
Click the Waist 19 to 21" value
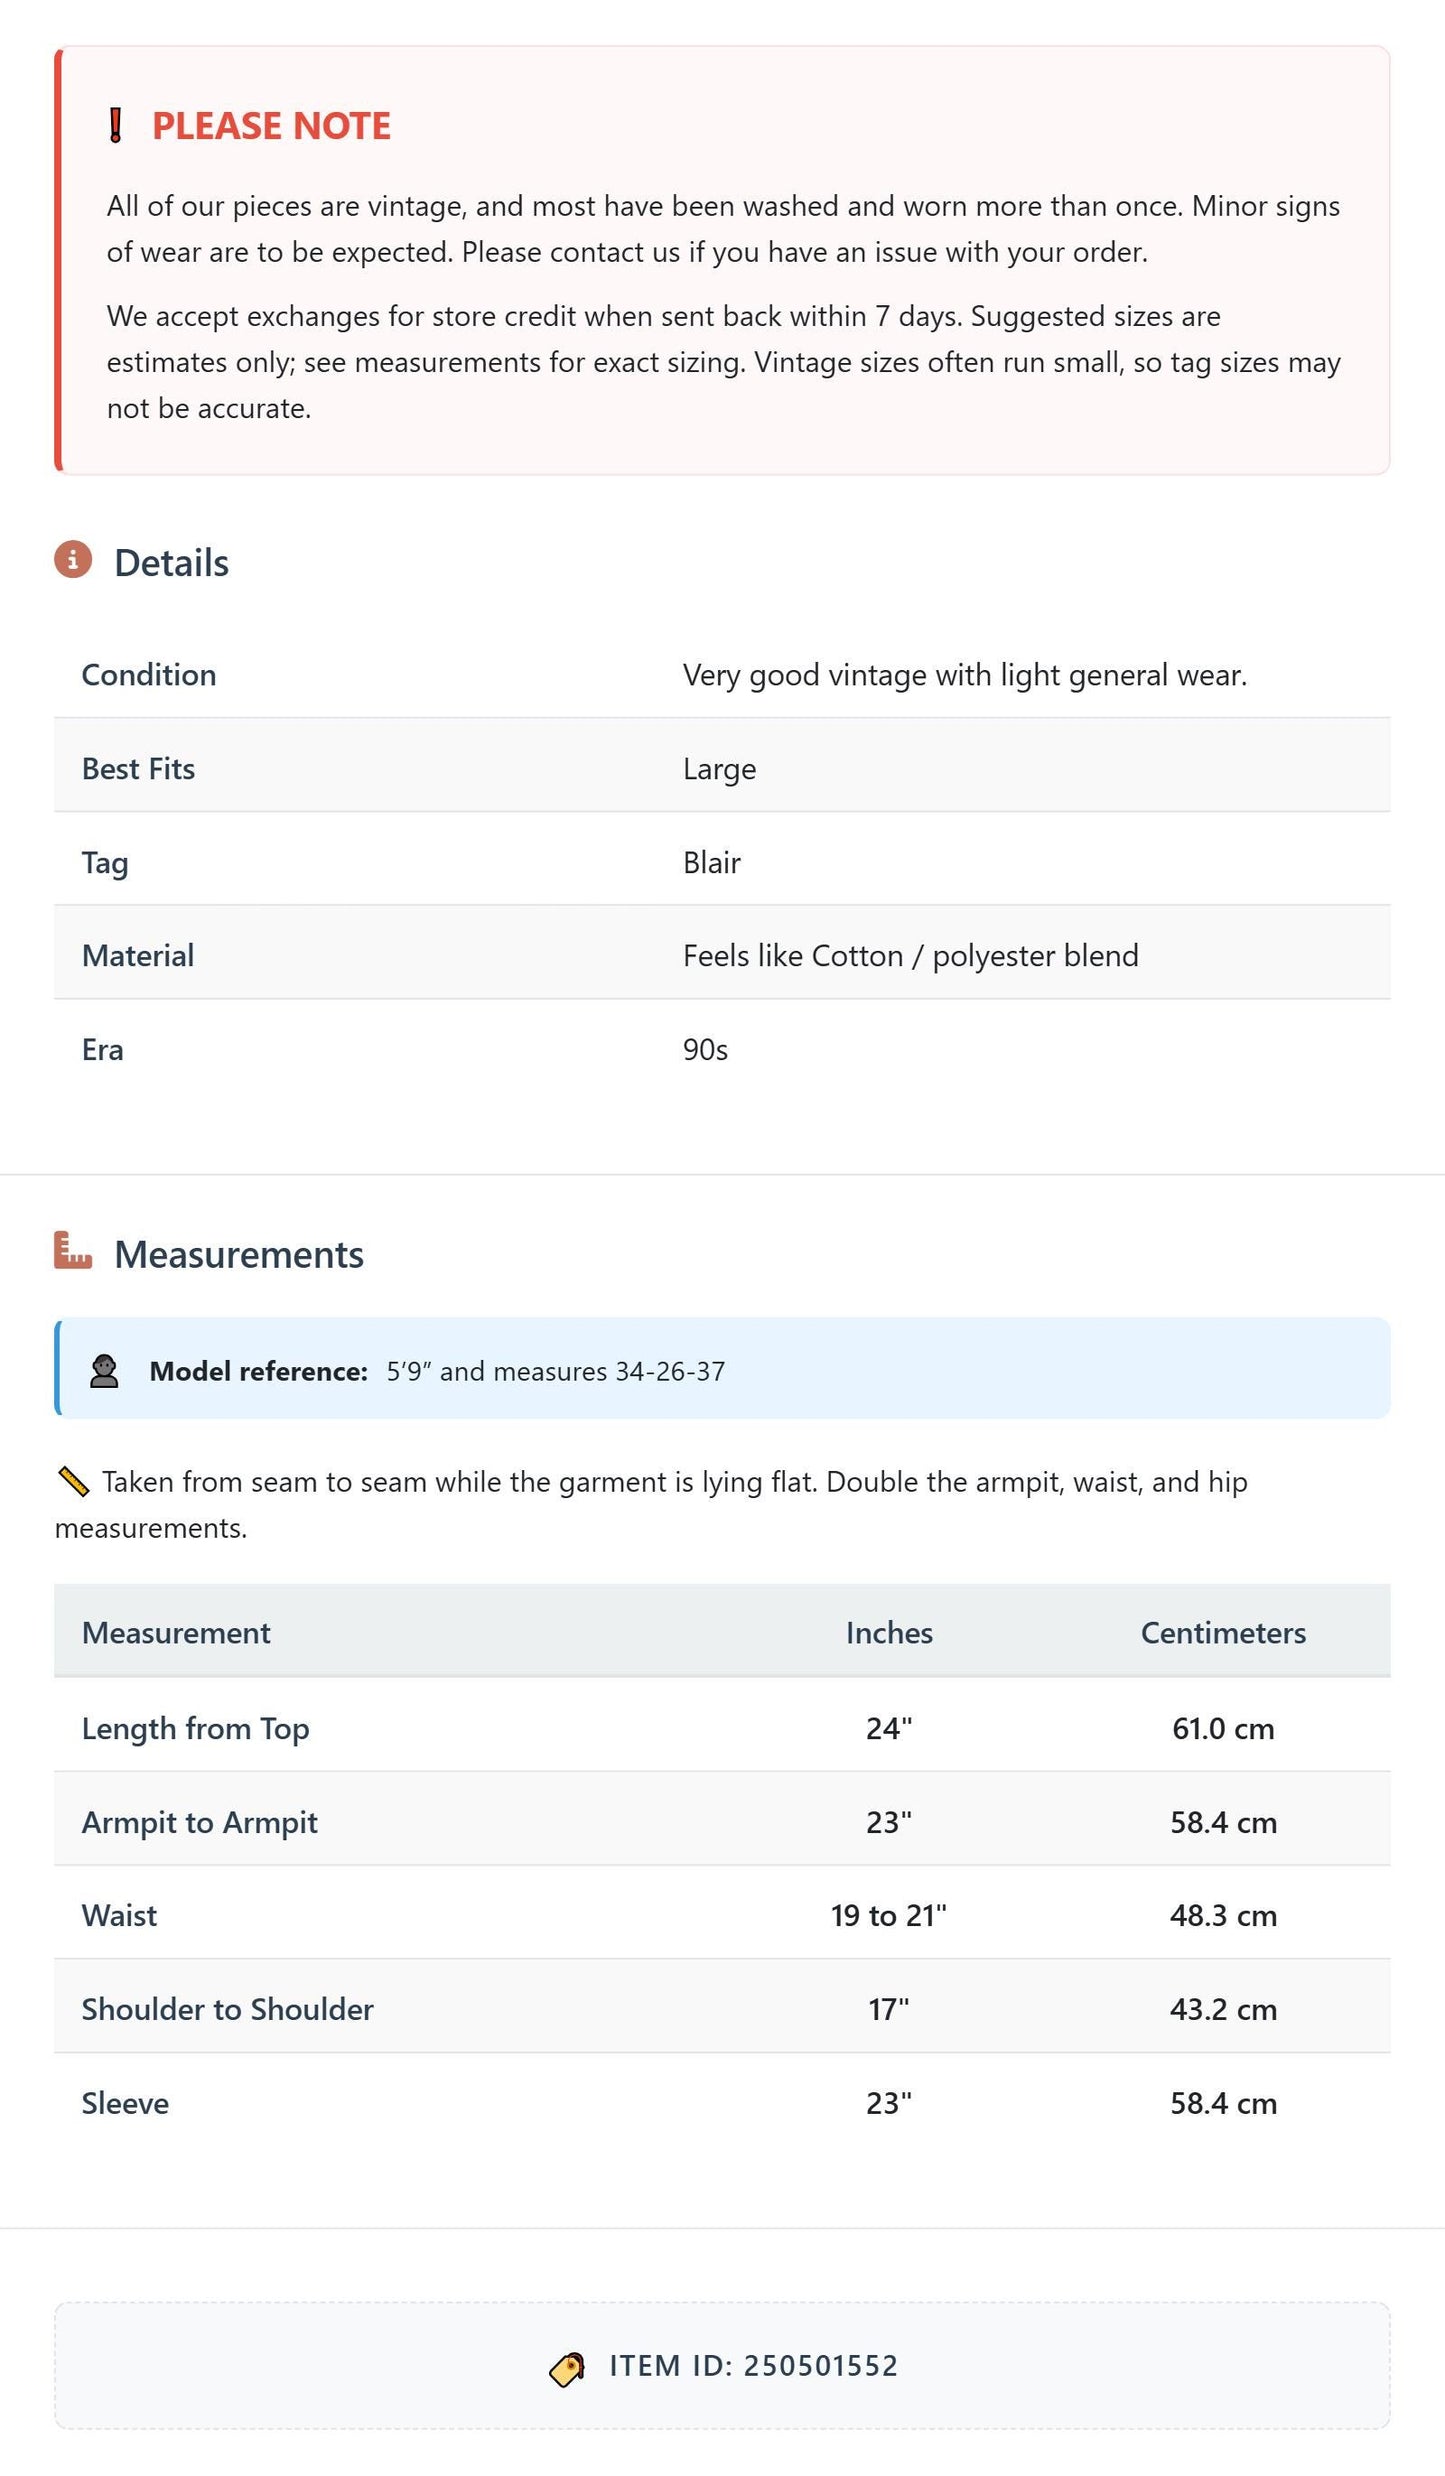[x=889, y=1915]
